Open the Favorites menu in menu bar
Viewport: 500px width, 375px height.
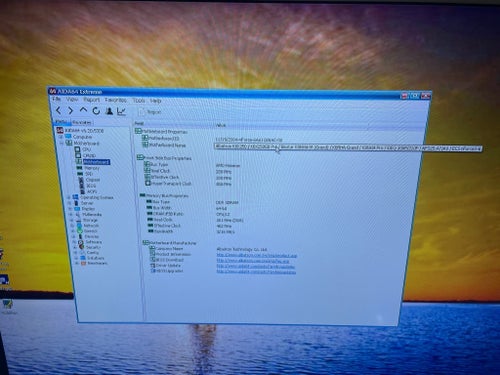[x=115, y=100]
